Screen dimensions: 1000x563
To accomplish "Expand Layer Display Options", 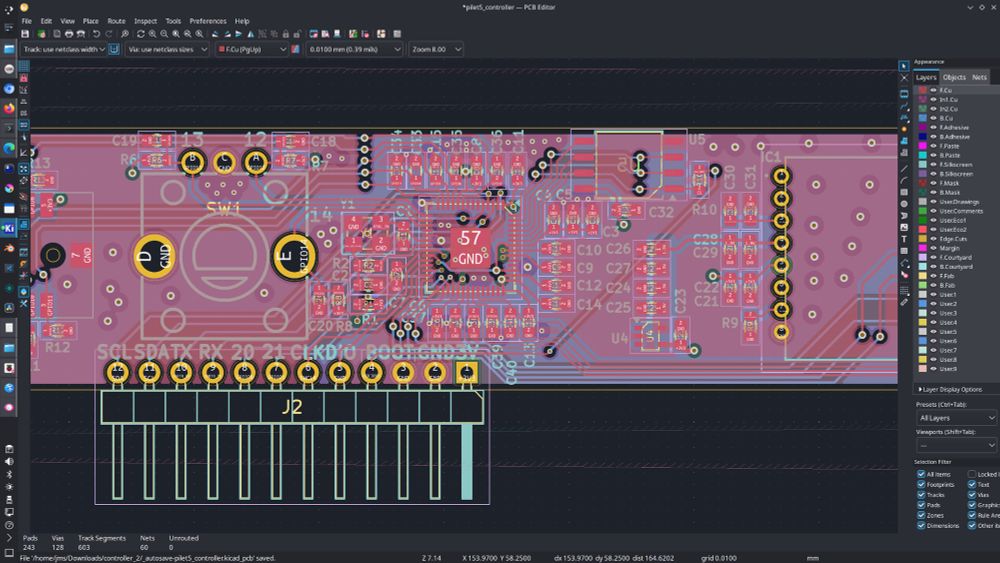I will pos(951,389).
